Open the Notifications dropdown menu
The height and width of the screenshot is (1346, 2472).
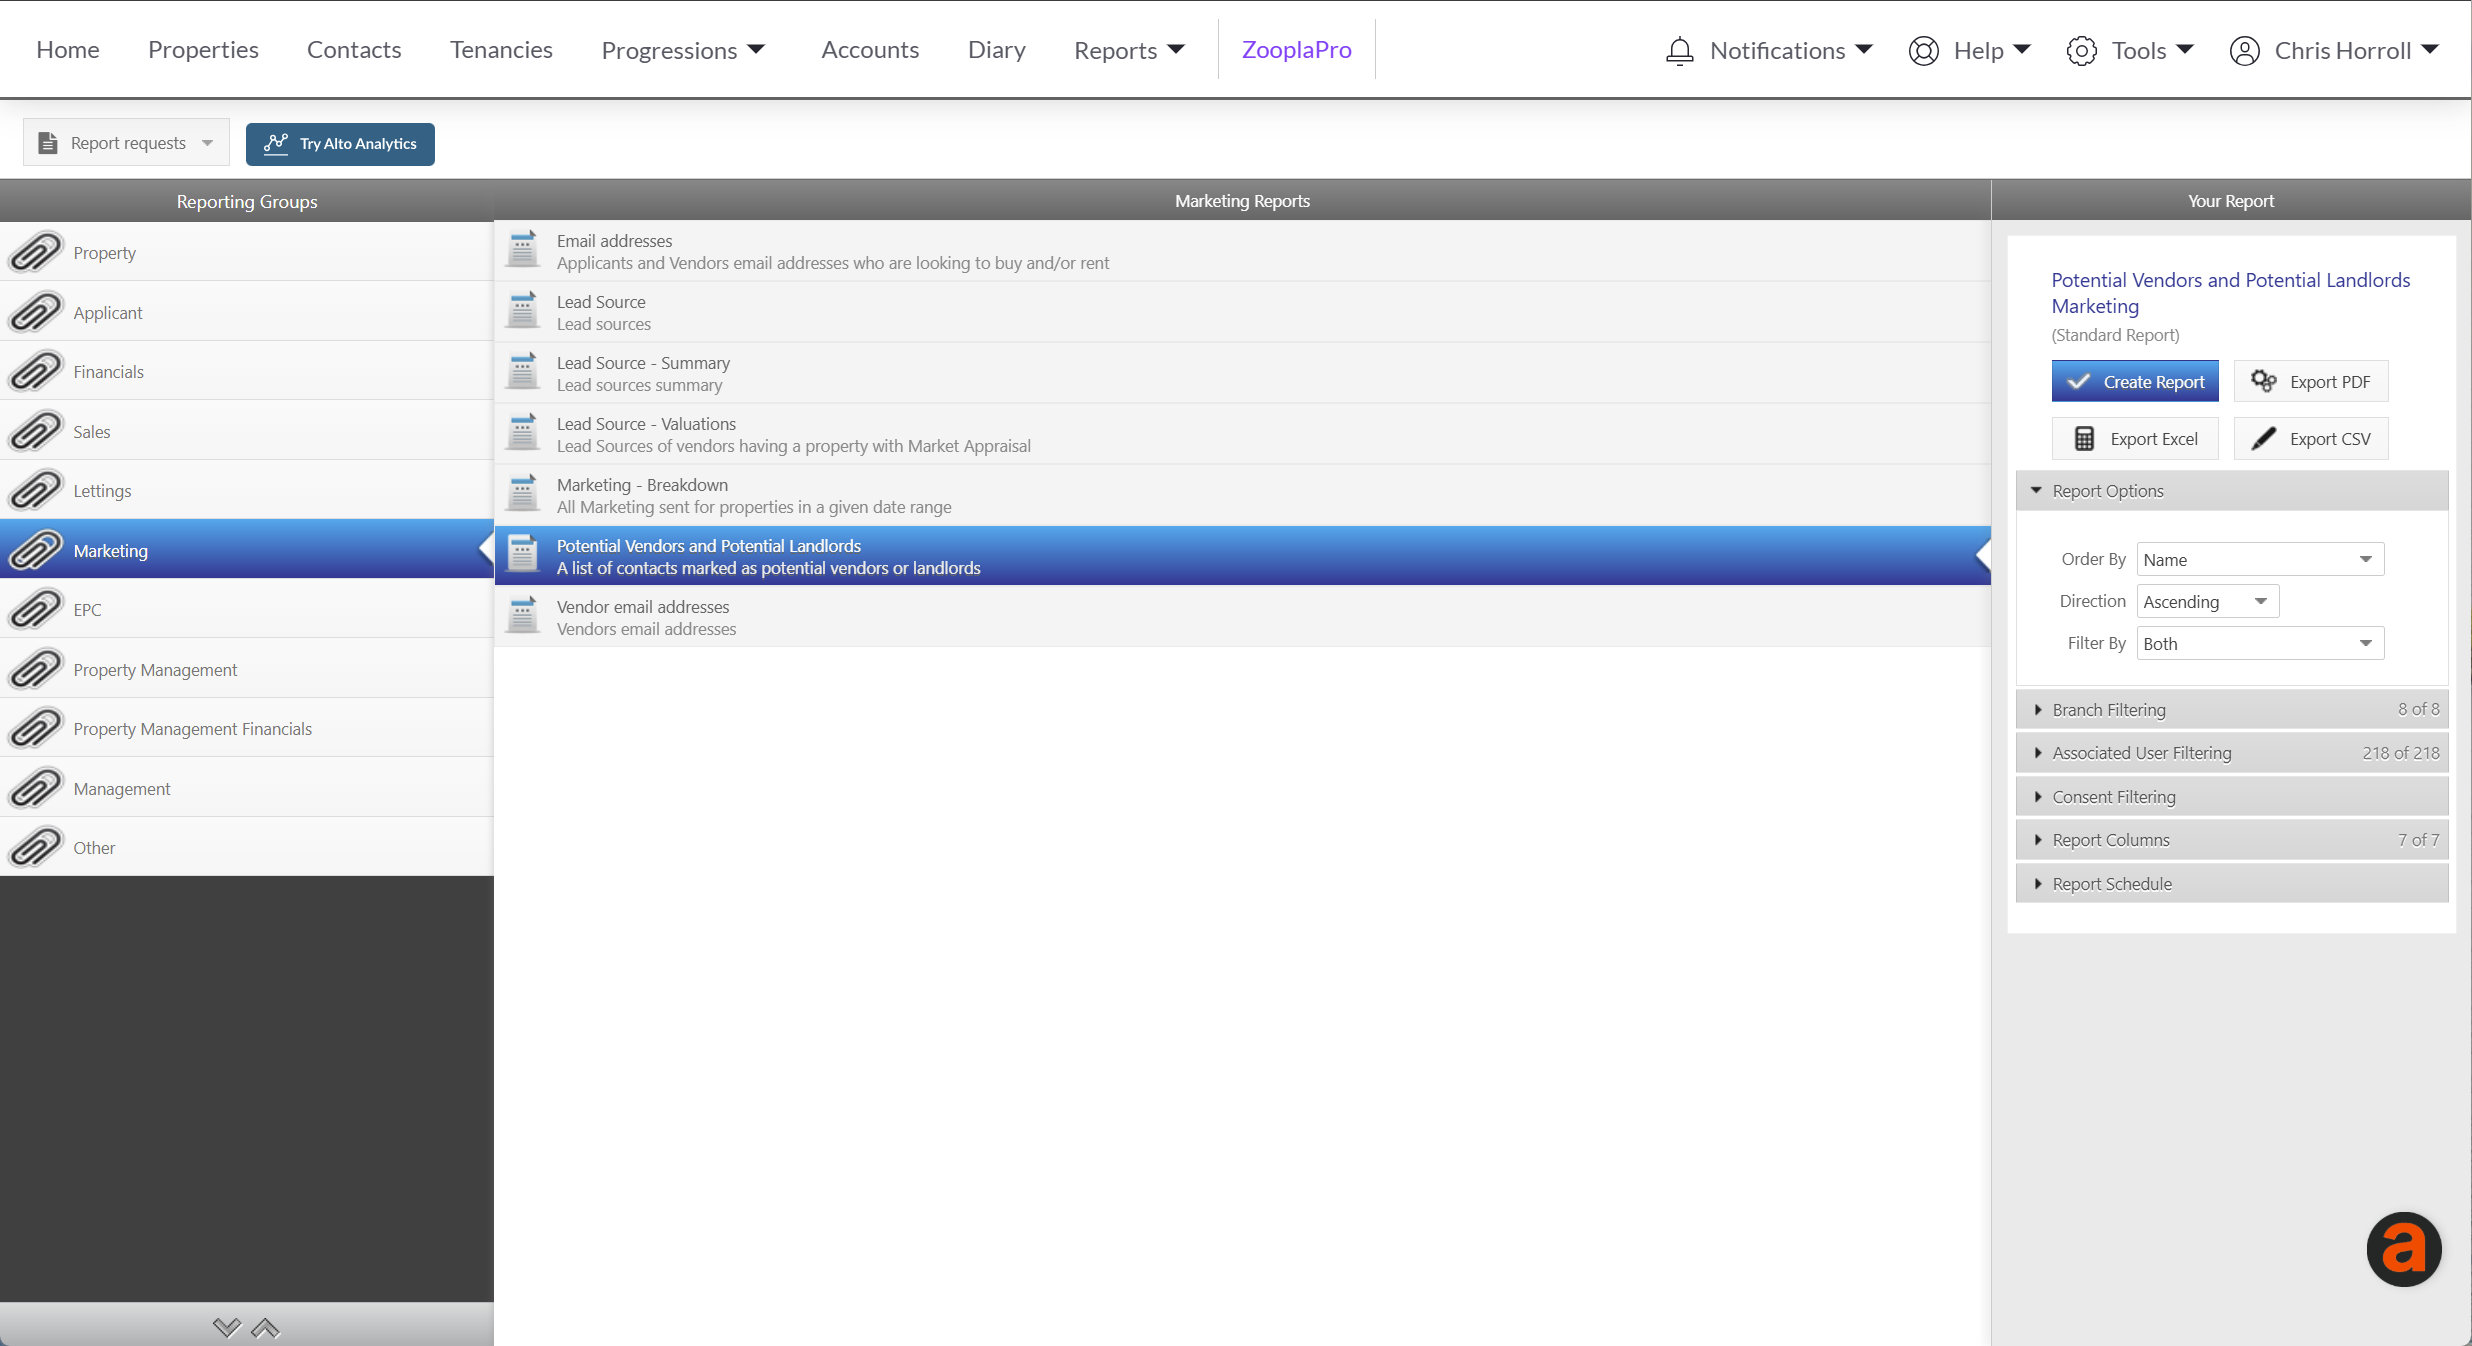pos(1769,50)
